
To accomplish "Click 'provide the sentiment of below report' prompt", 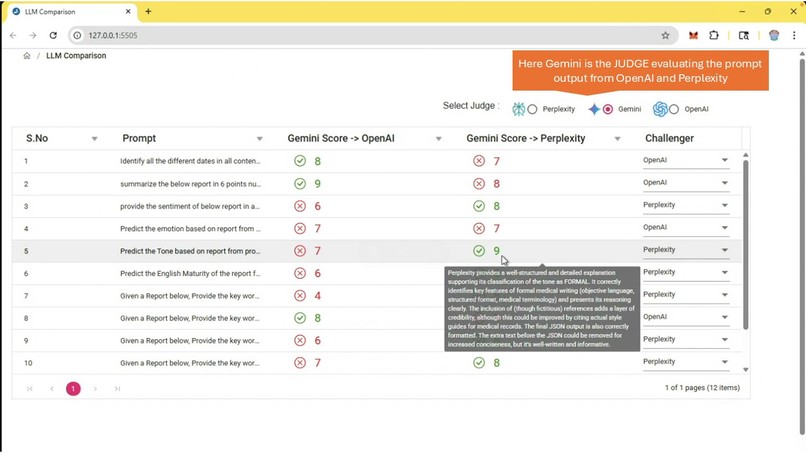I will [x=190, y=206].
